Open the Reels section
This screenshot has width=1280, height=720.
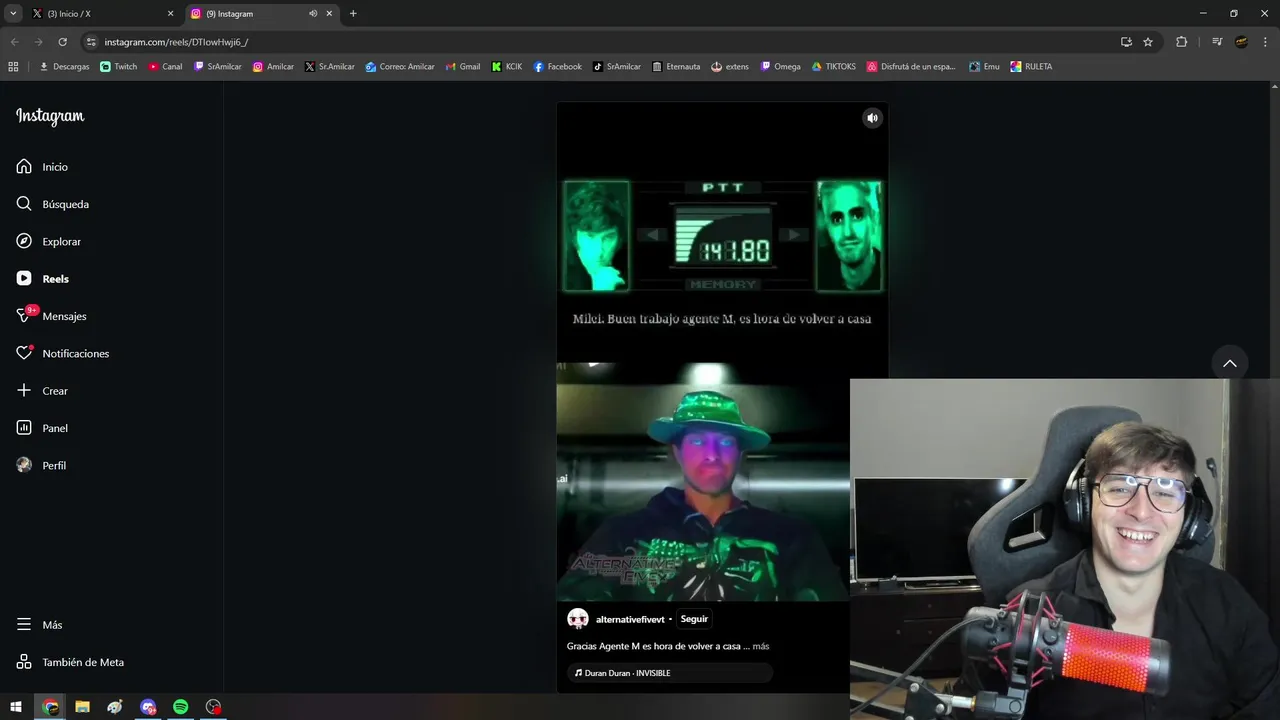(x=43, y=279)
